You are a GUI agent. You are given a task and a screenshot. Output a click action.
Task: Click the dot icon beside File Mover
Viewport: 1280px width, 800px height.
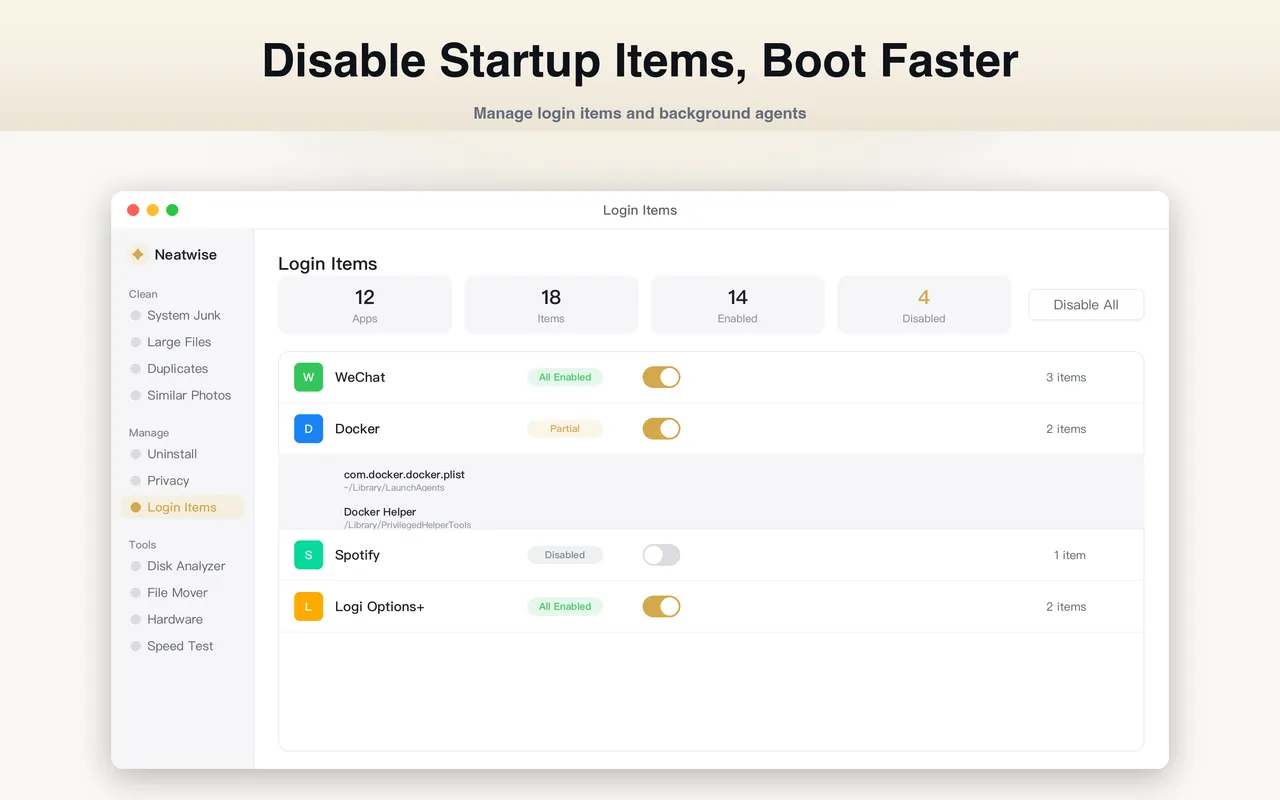click(x=136, y=593)
